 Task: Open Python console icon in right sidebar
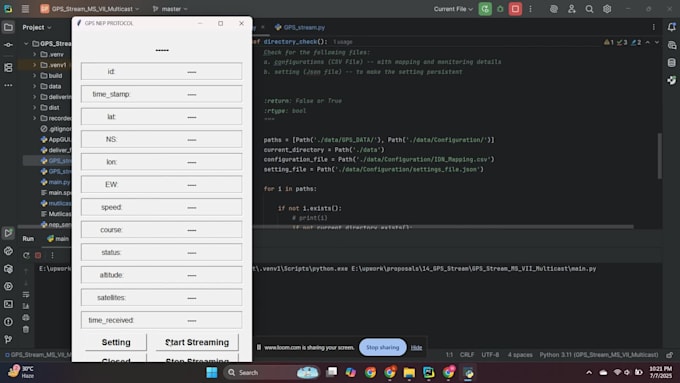click(671, 80)
